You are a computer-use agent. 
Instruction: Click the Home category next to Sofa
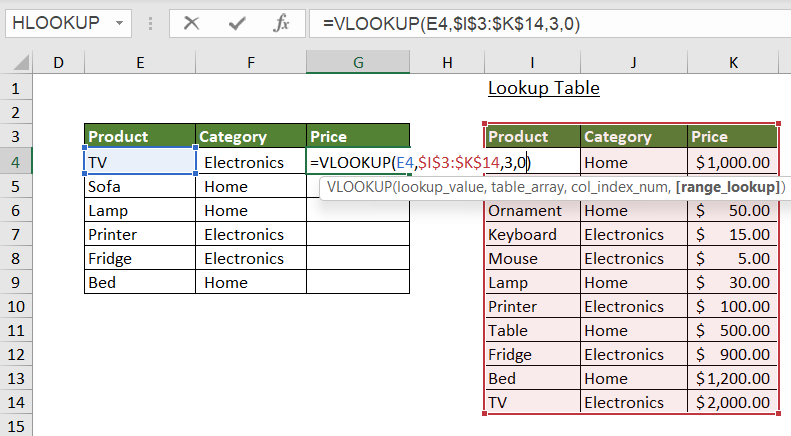251,186
